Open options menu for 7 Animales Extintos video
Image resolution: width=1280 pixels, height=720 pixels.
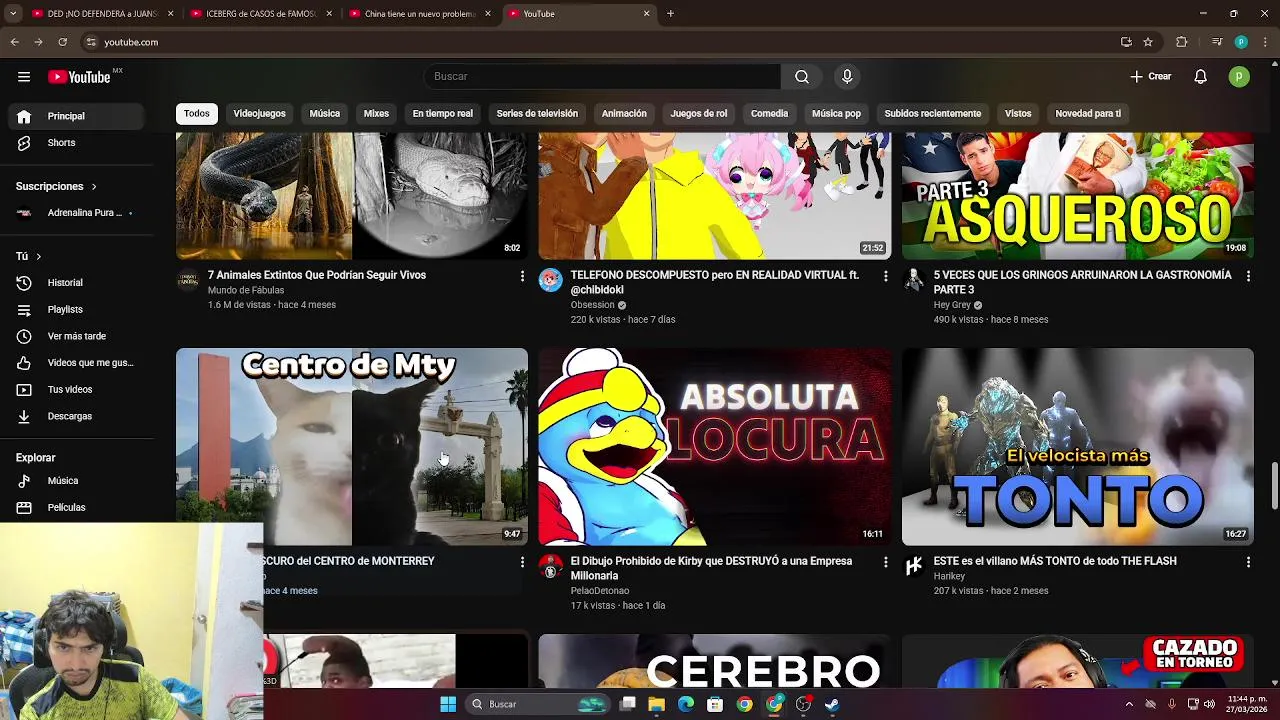tap(522, 276)
